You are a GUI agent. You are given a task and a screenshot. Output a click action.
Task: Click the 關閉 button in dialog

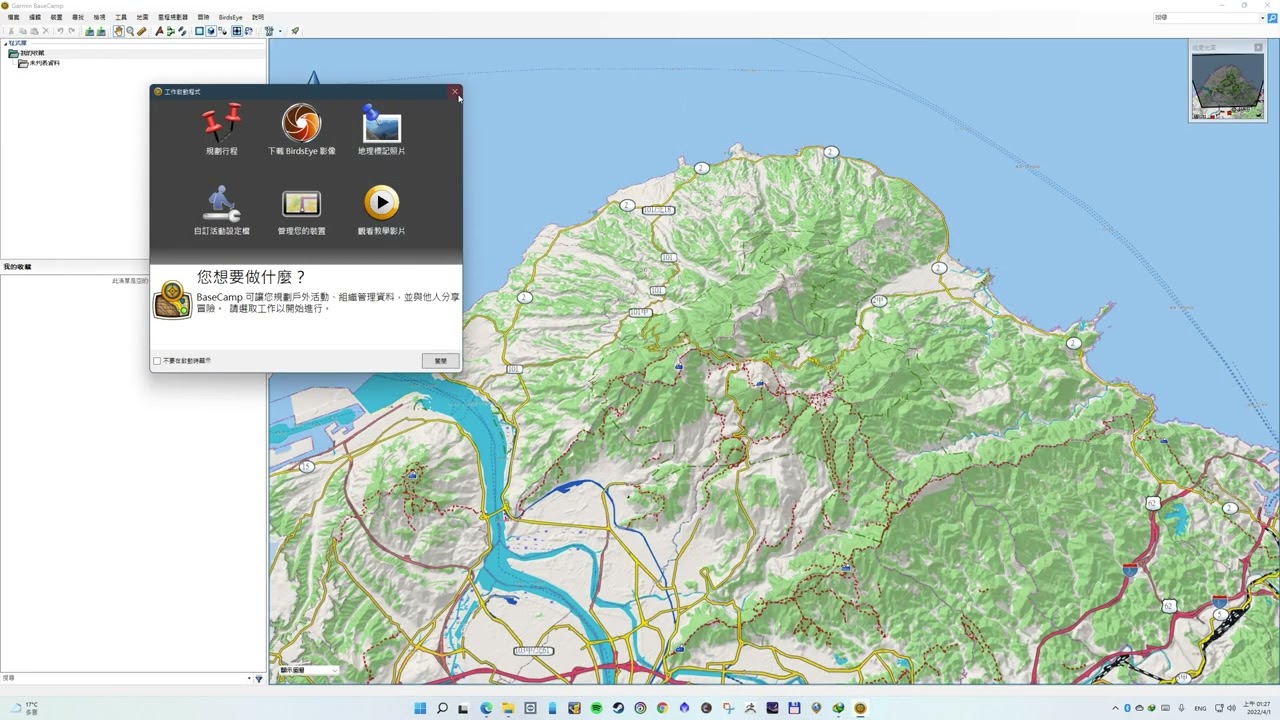click(440, 360)
